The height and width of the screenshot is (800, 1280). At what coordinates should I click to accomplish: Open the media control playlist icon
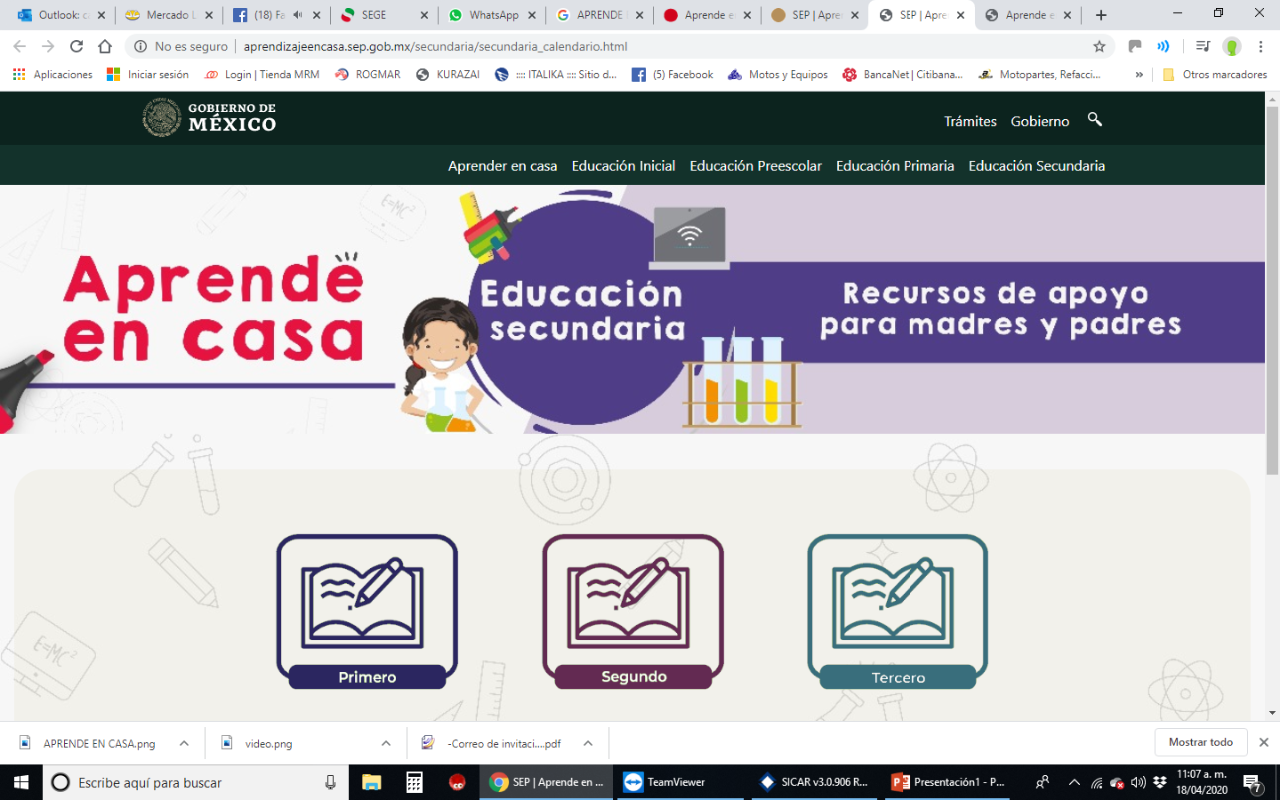1203,46
